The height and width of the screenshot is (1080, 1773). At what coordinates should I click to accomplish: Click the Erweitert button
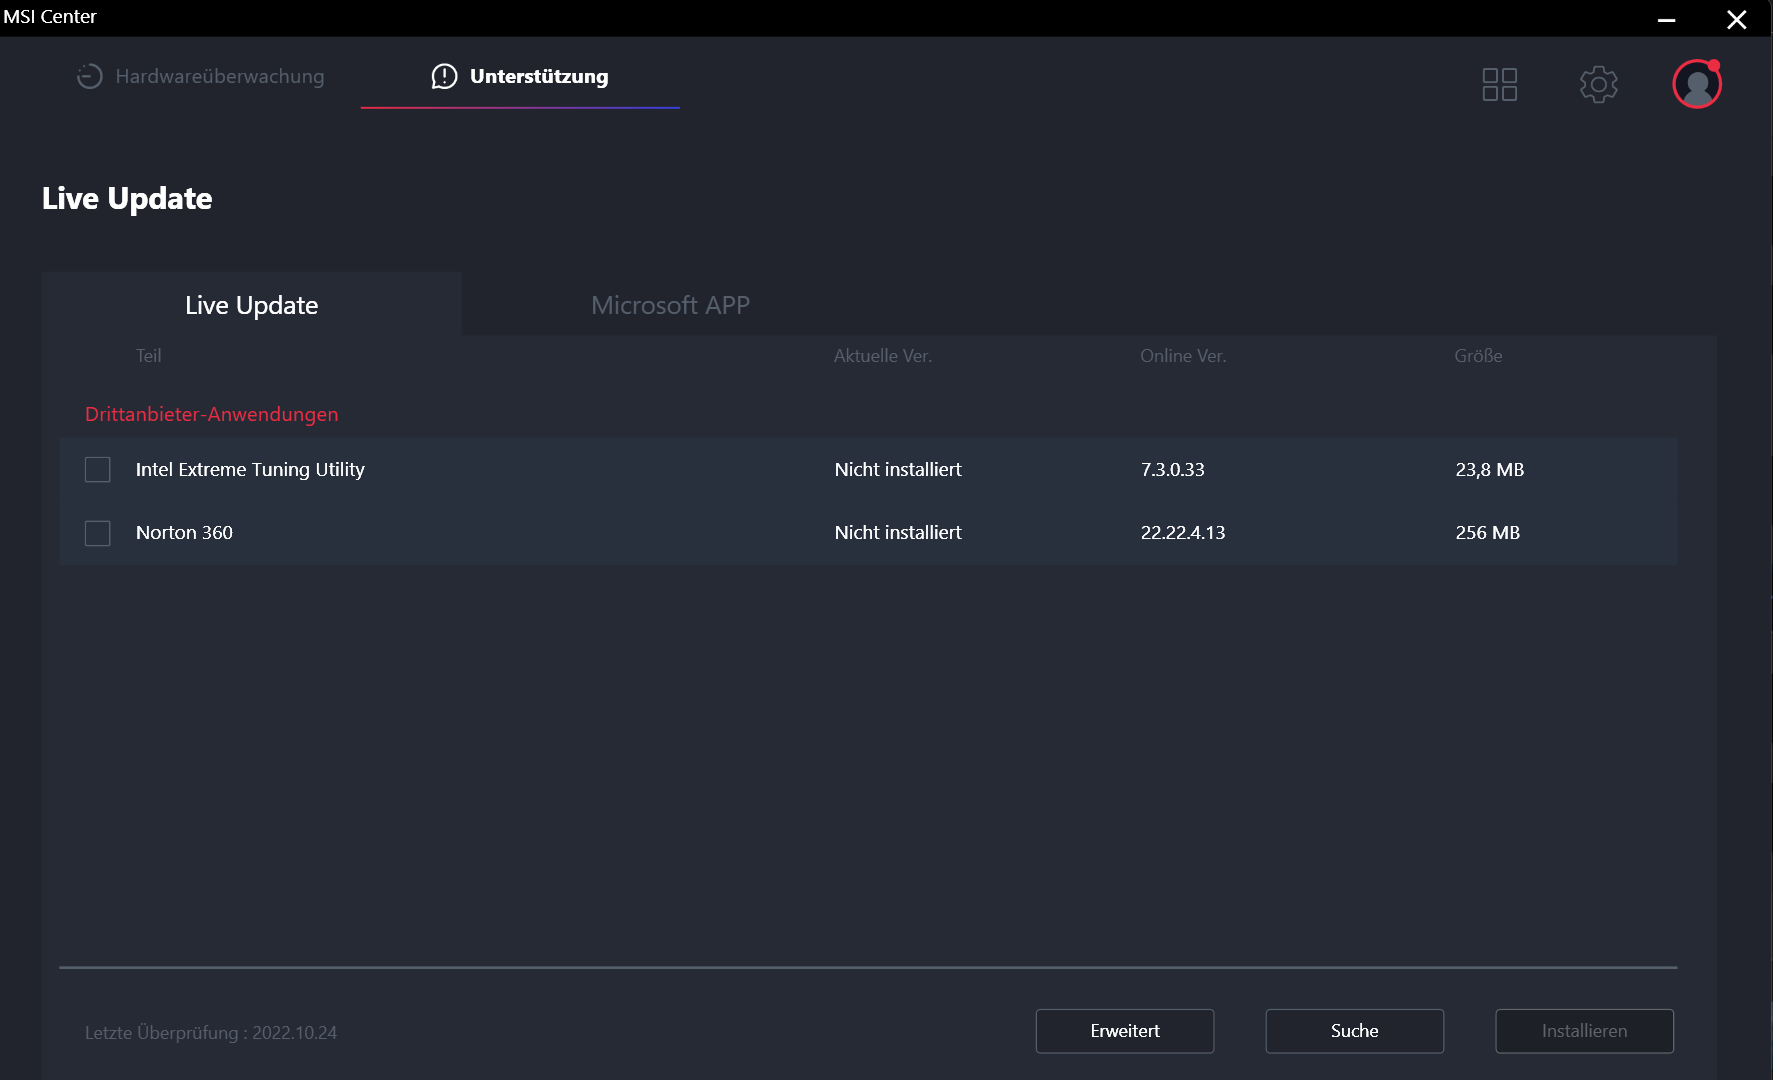click(1125, 1031)
